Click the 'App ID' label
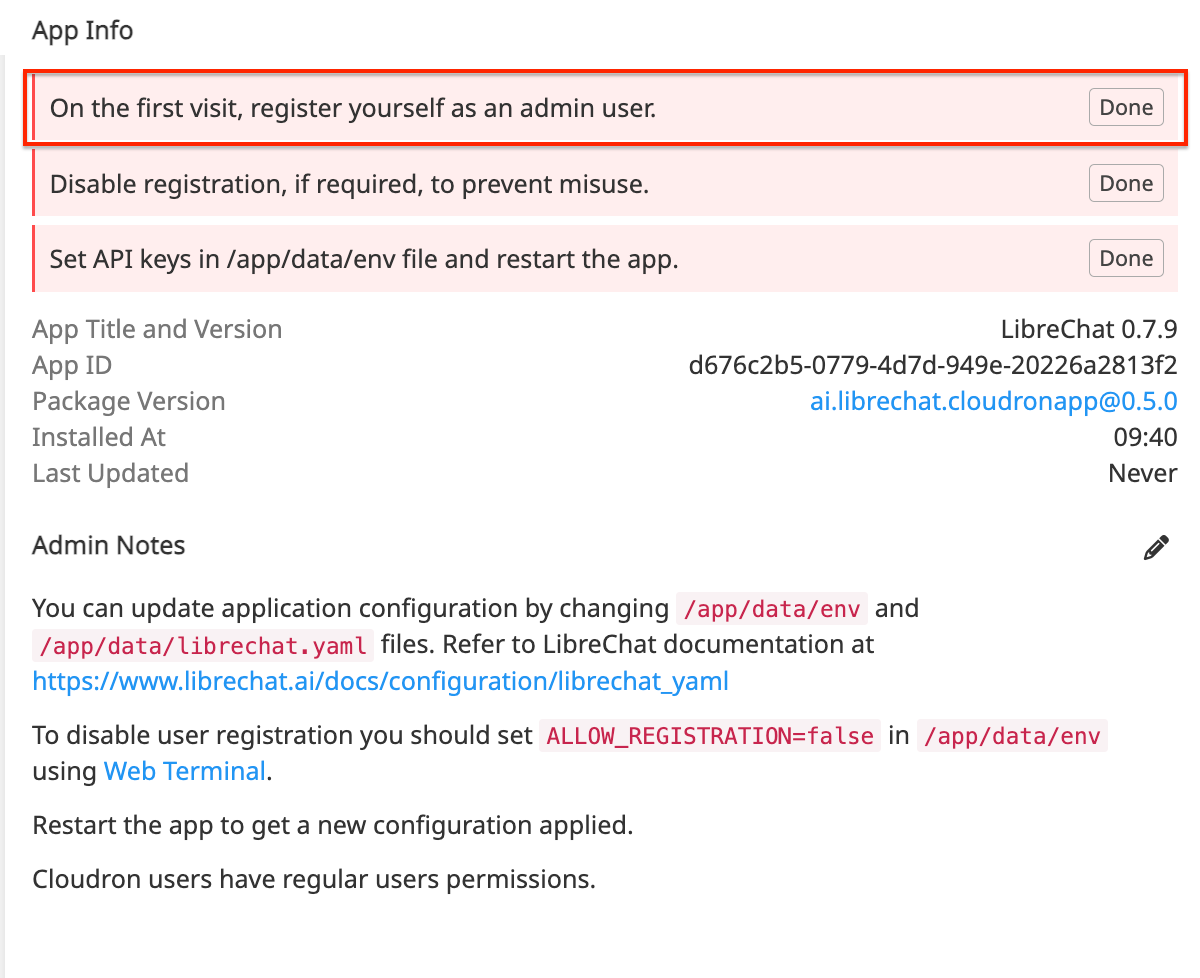Screen dimensions: 1200x978 (x=72, y=365)
